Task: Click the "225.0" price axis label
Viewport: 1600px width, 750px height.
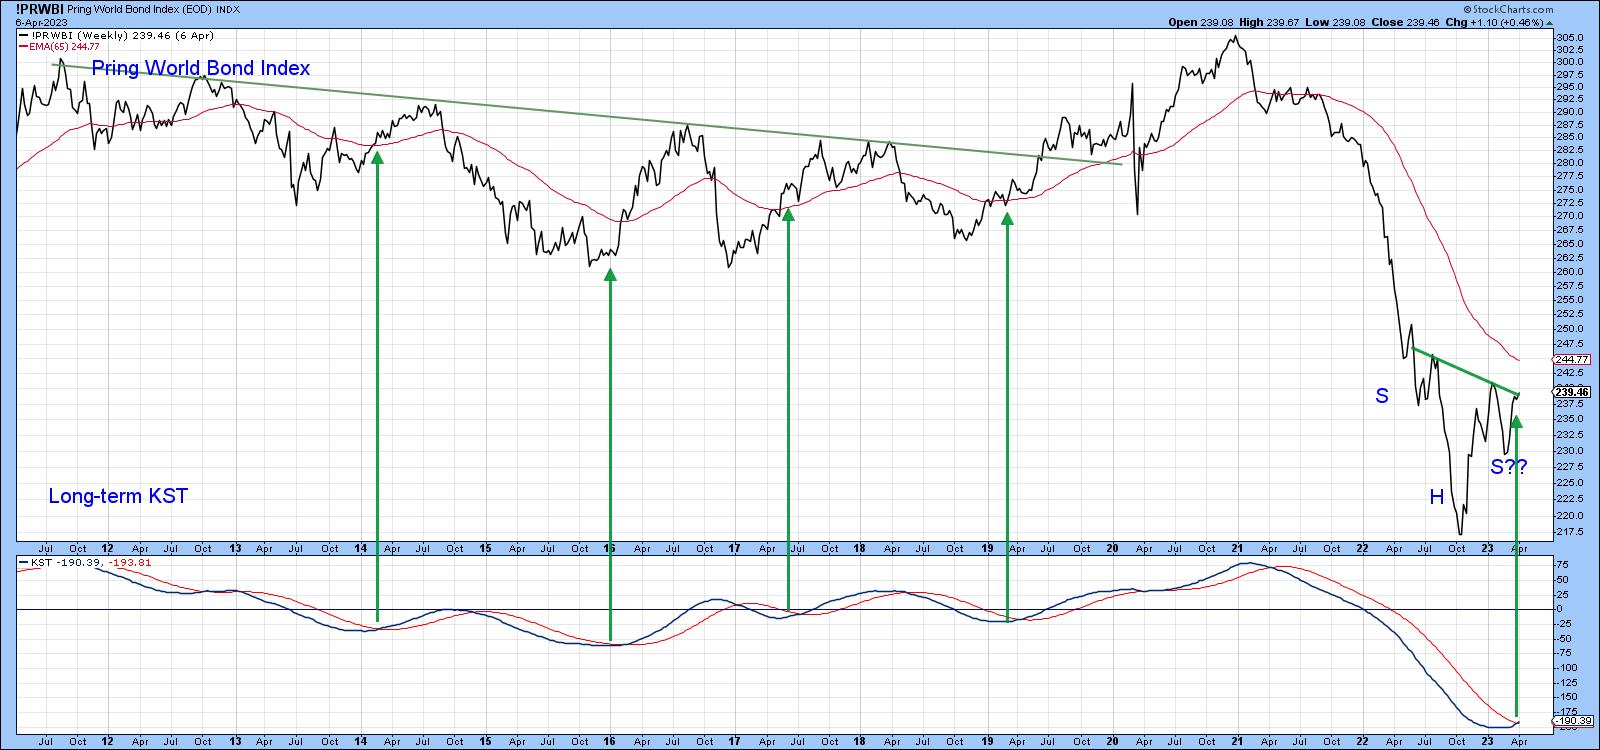Action: click(1570, 482)
